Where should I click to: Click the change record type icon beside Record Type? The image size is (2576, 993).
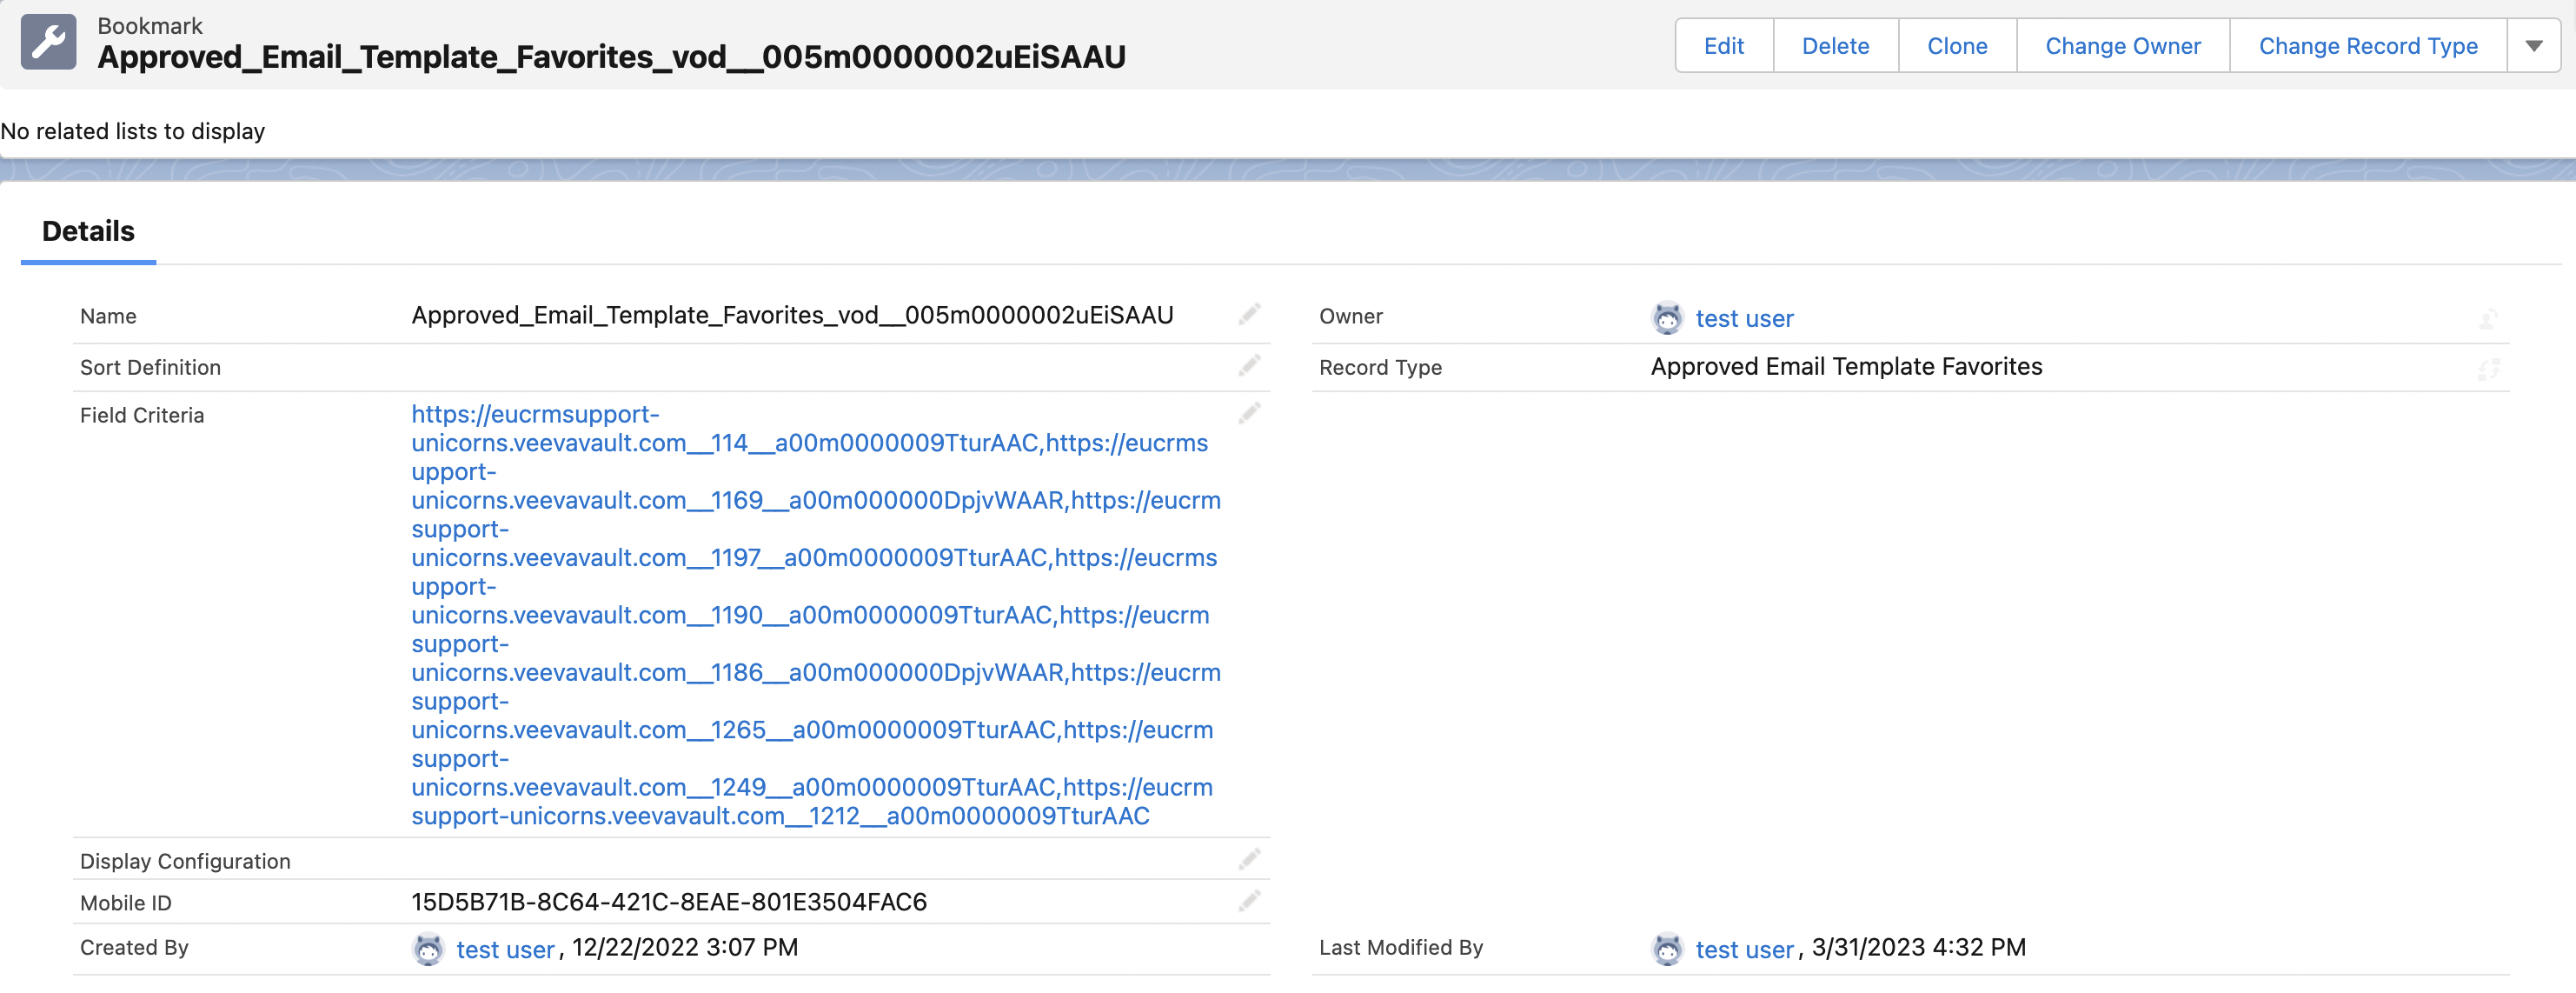click(x=2488, y=369)
